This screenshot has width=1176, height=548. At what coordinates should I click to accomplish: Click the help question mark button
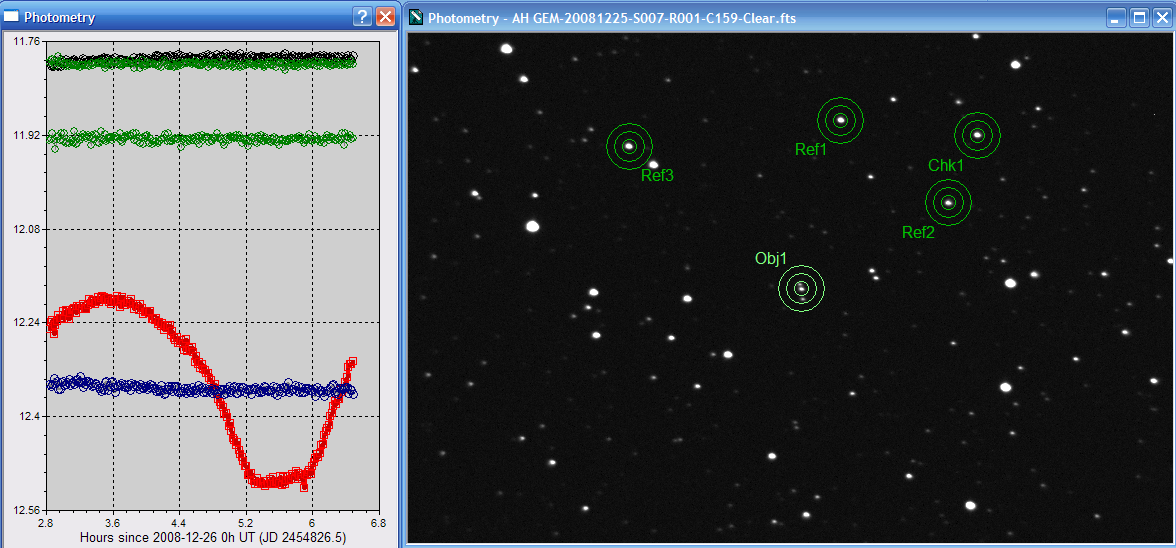[363, 17]
